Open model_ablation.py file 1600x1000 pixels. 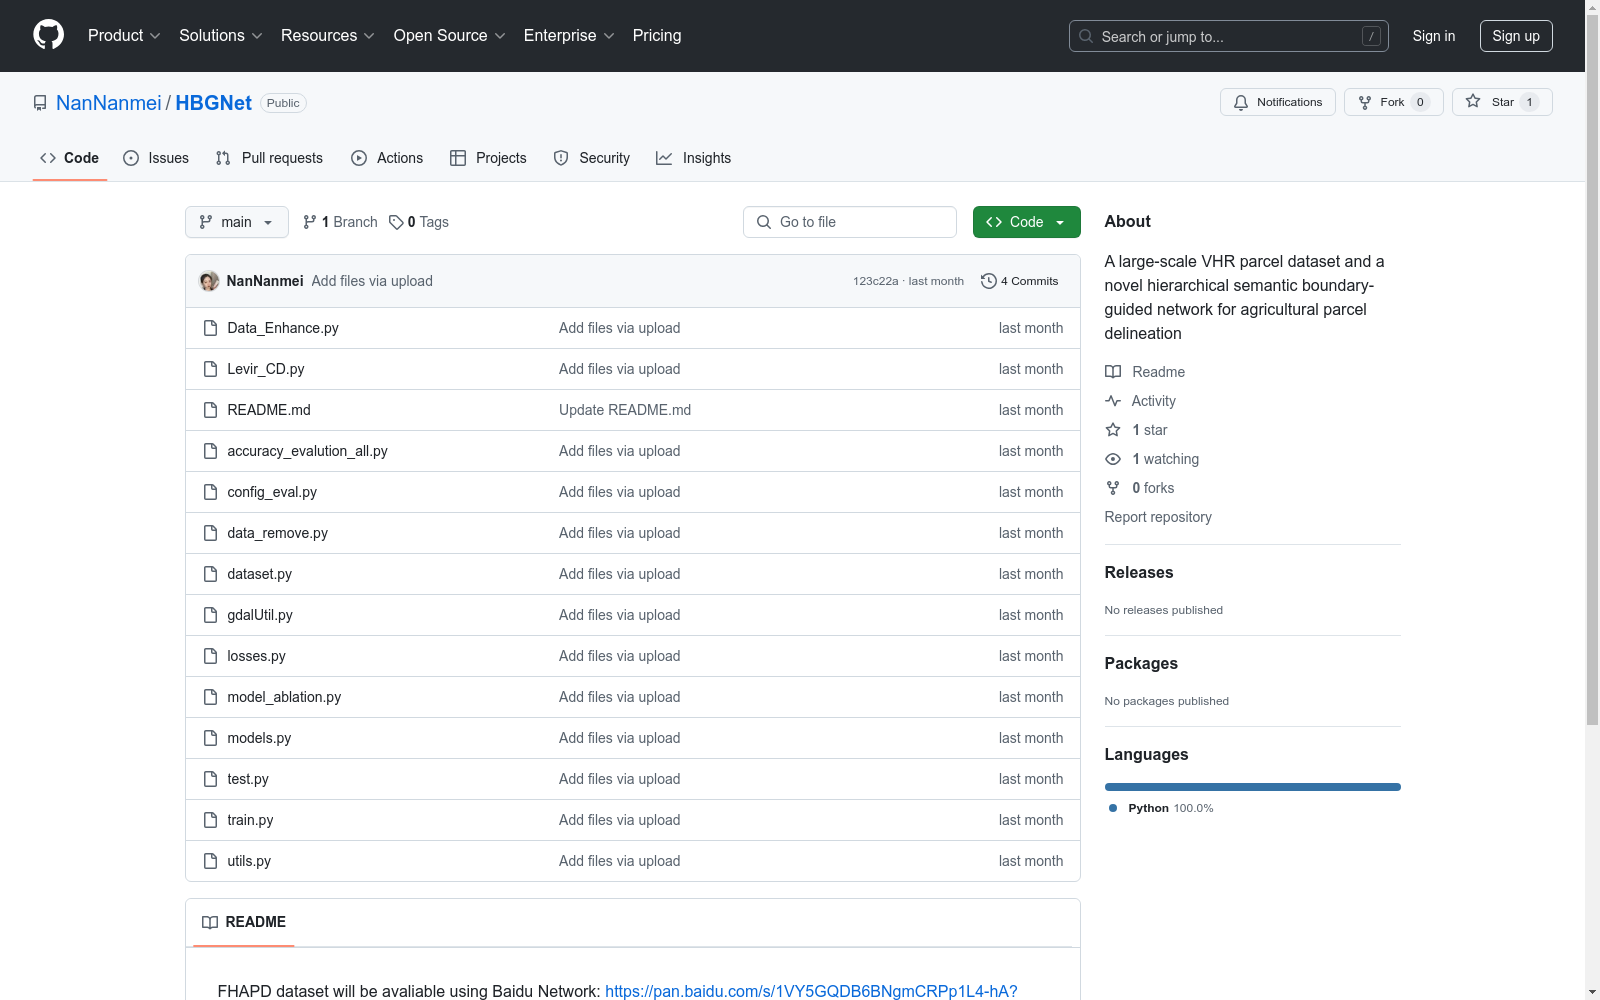click(284, 697)
